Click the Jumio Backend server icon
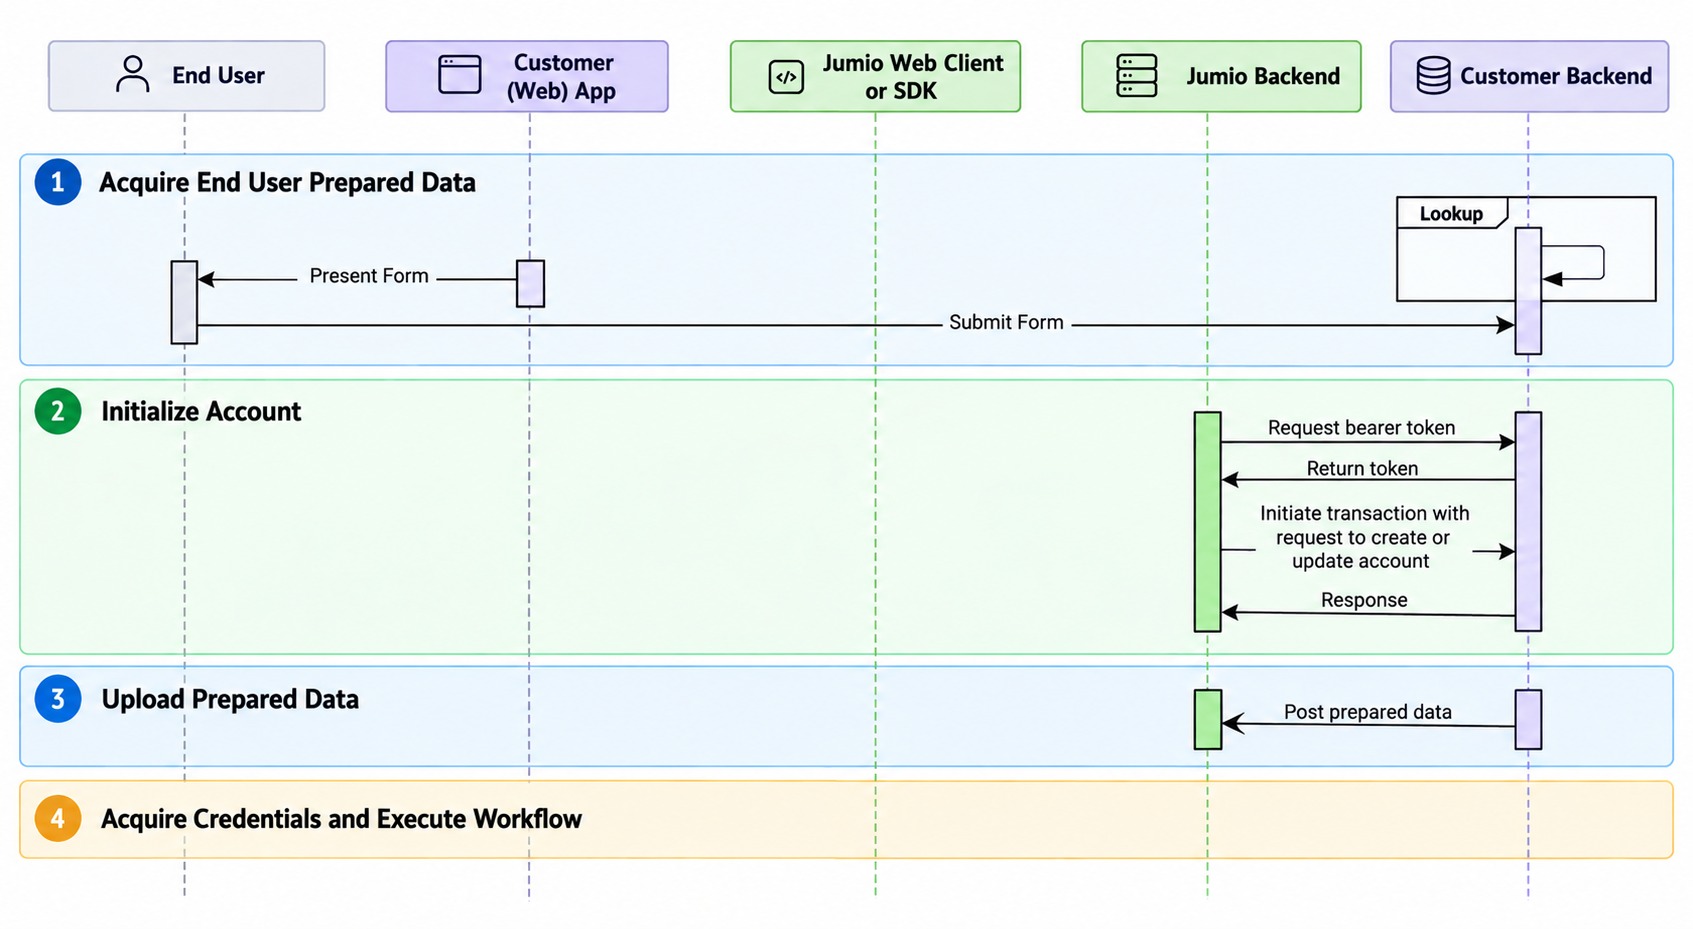The width and height of the screenshot is (1693, 929). coord(1137,76)
